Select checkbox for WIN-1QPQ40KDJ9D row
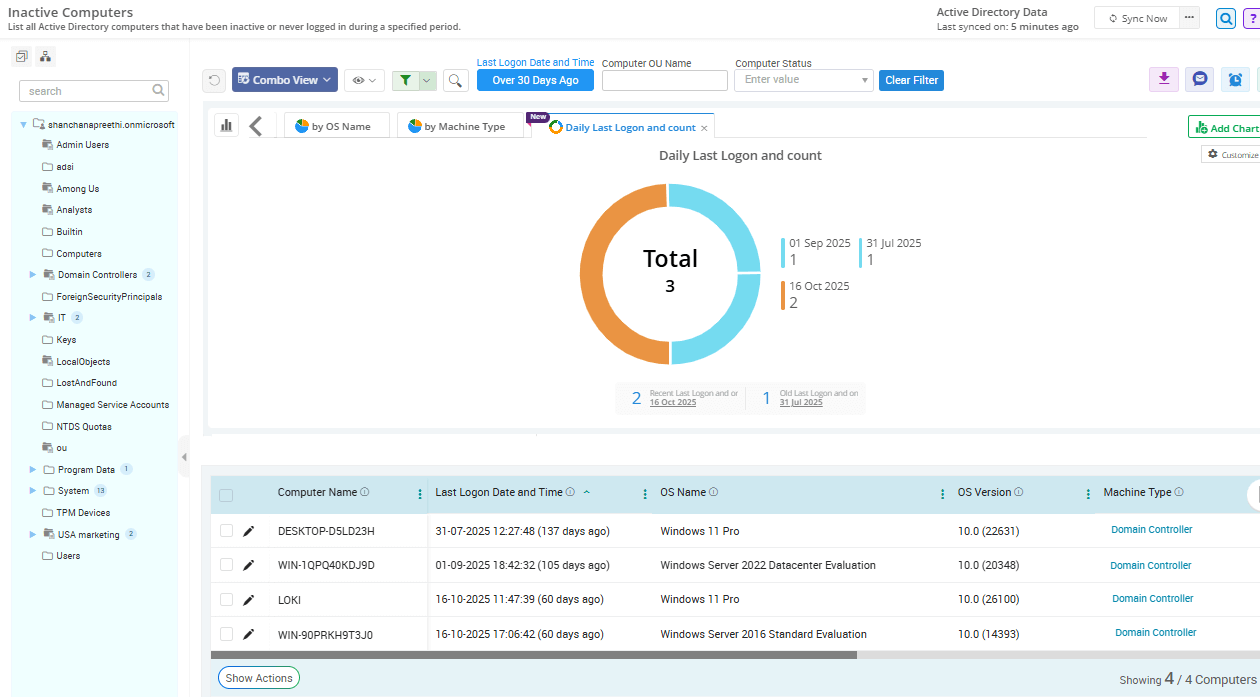Viewport: 1260px width, 697px height. 226,565
